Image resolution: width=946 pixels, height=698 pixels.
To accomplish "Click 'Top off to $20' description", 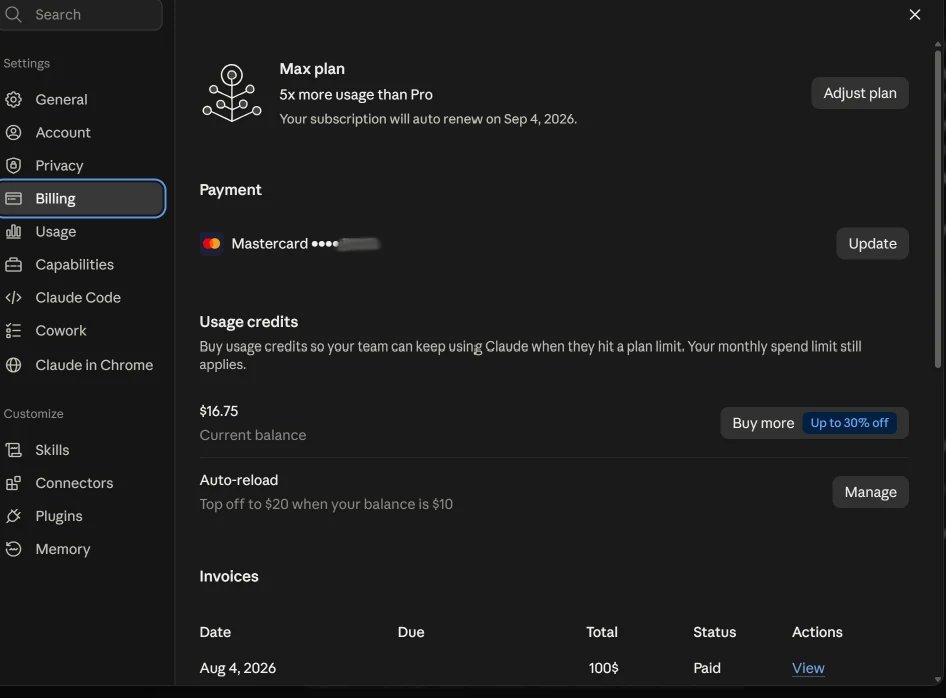I will point(326,504).
